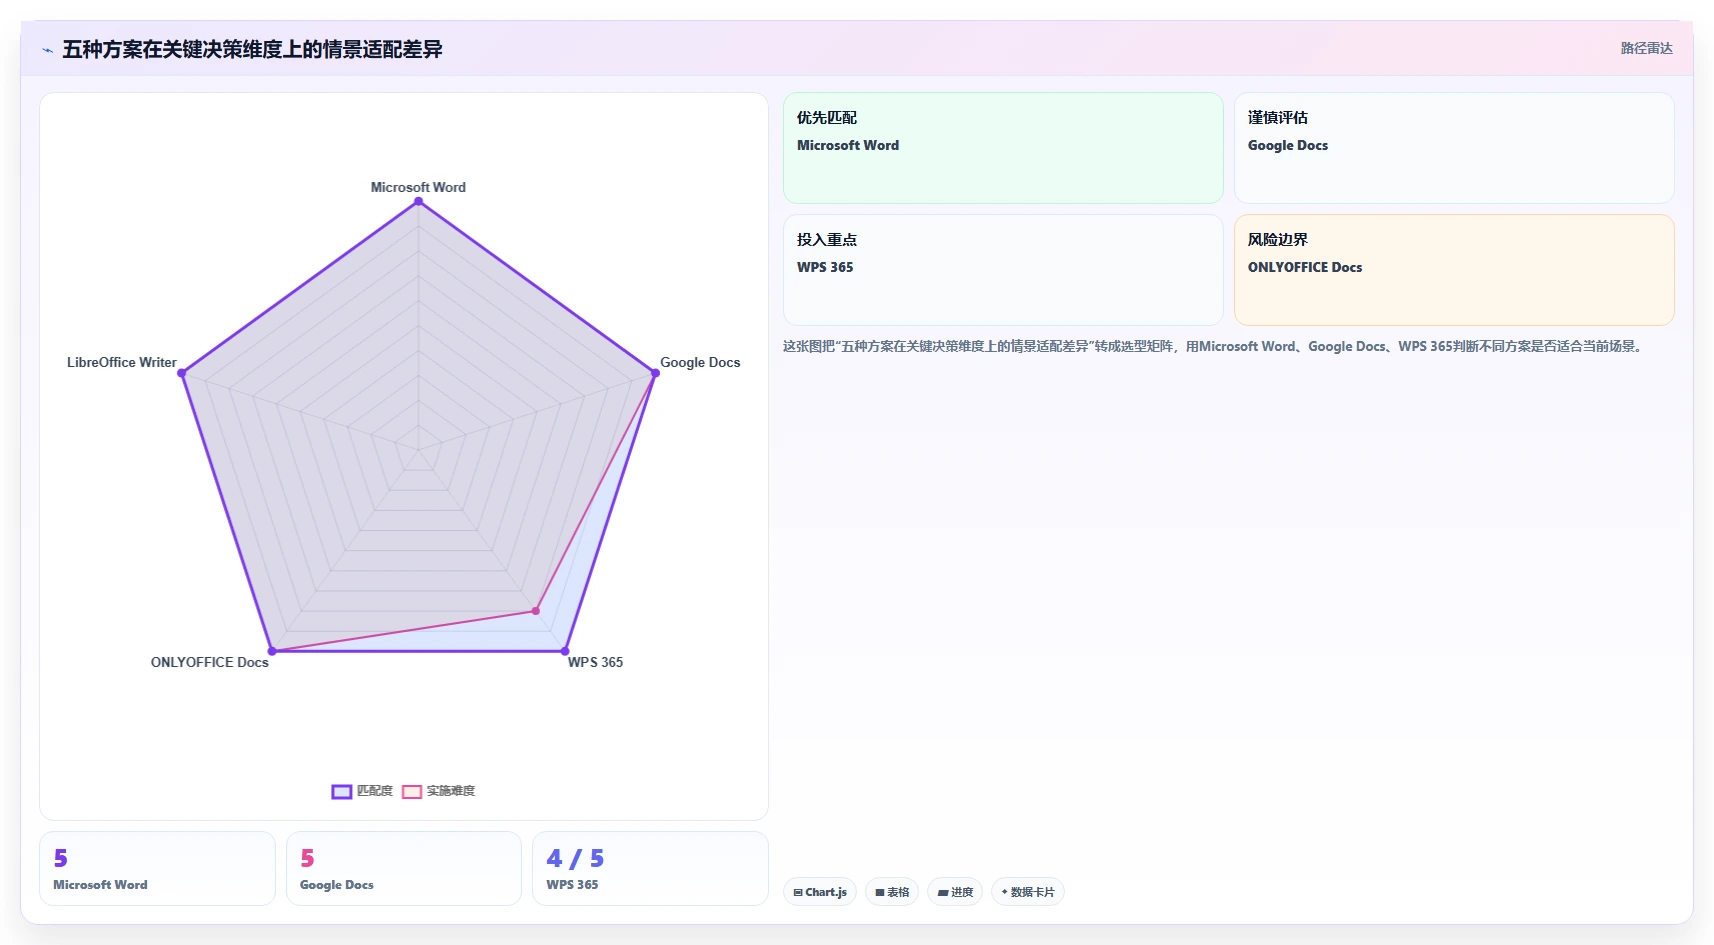Click the ONLYOFFICE Docs radar axis label
Viewport: 1714px width, 945px height.
click(x=210, y=662)
